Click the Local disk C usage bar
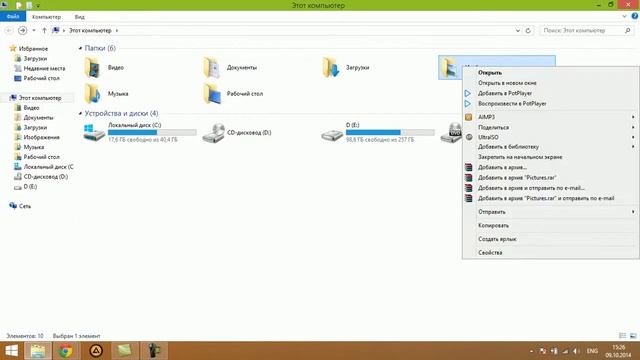The image size is (640, 360). point(152,133)
